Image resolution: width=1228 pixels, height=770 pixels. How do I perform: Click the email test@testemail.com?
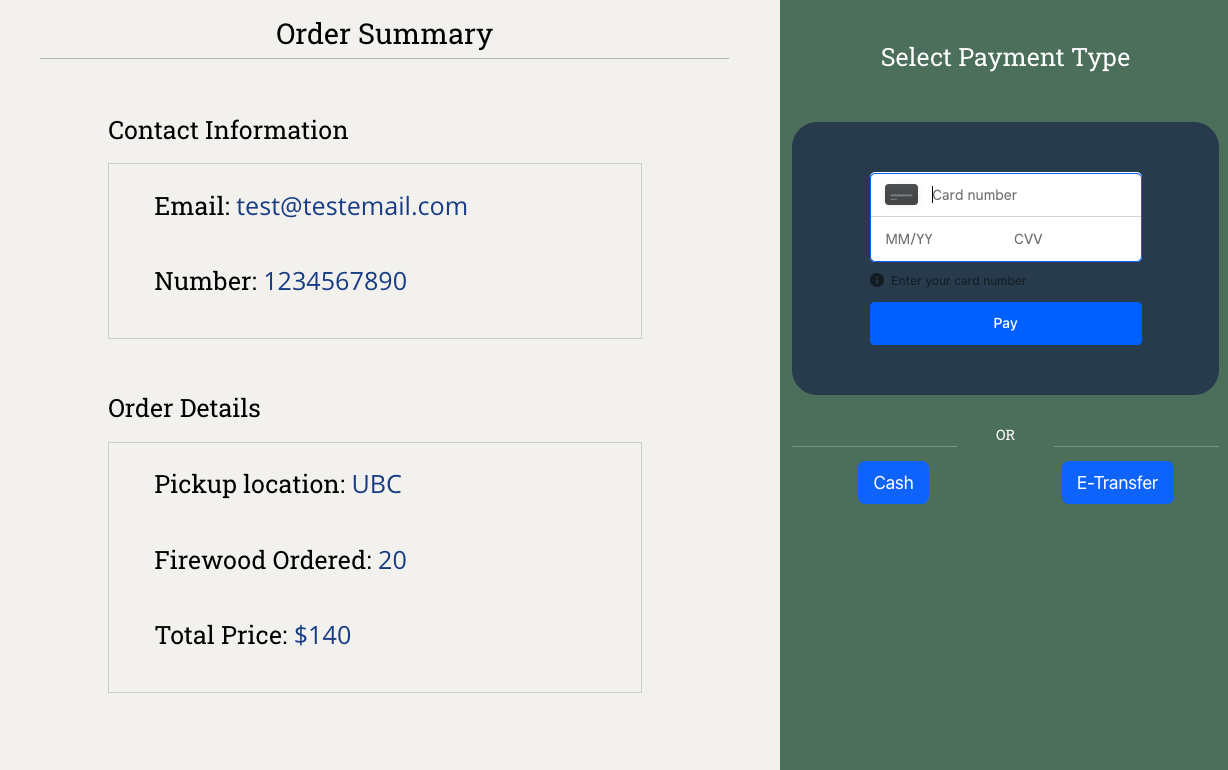coord(352,207)
